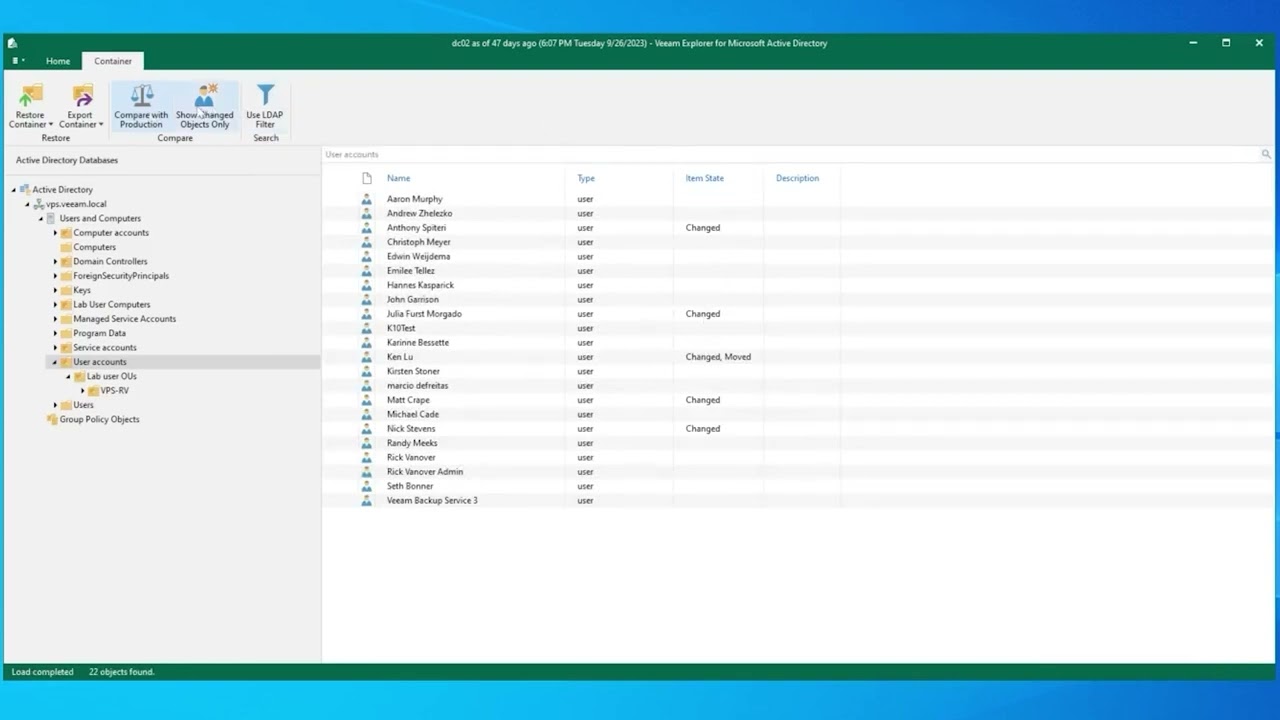Expand the Lab User Computers folder
The width and height of the screenshot is (1280, 720).
point(55,304)
